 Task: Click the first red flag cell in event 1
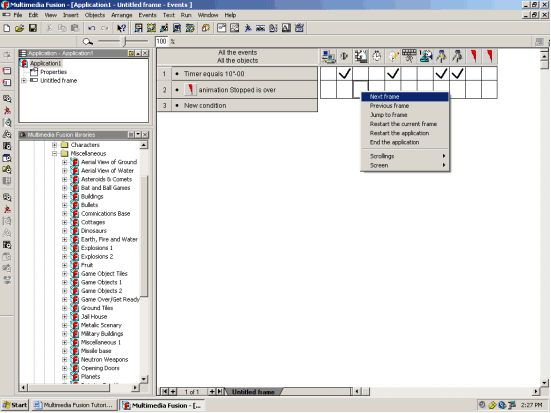pos(474,74)
